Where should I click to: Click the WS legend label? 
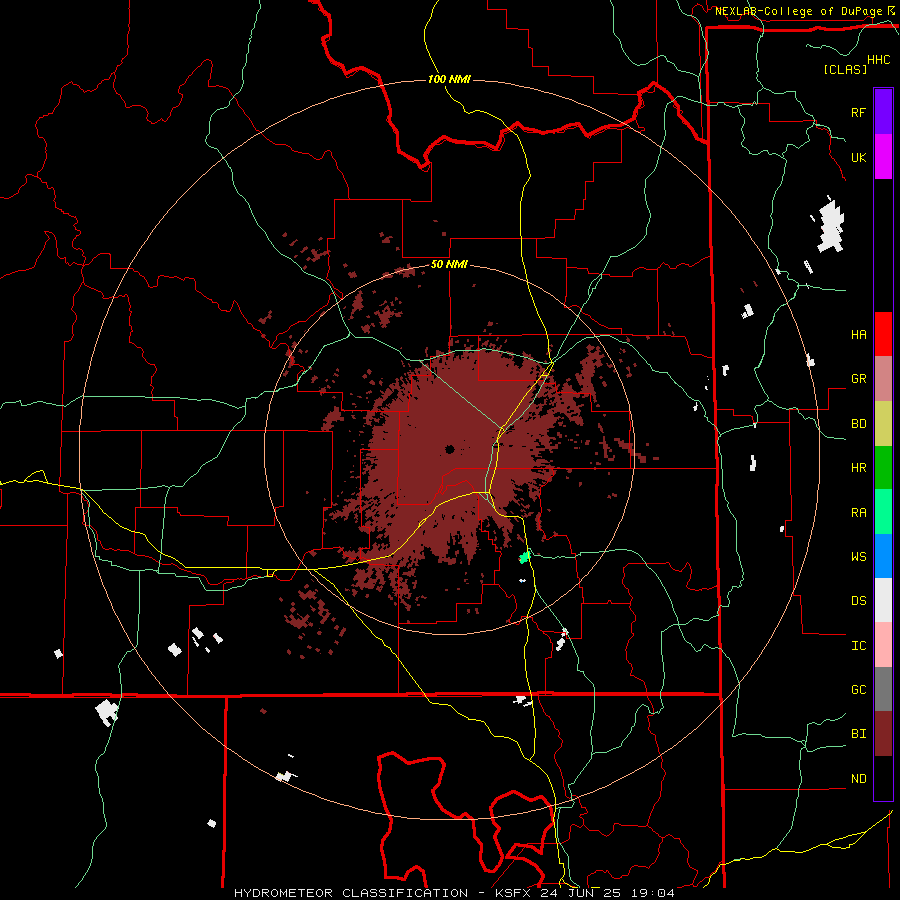858,556
